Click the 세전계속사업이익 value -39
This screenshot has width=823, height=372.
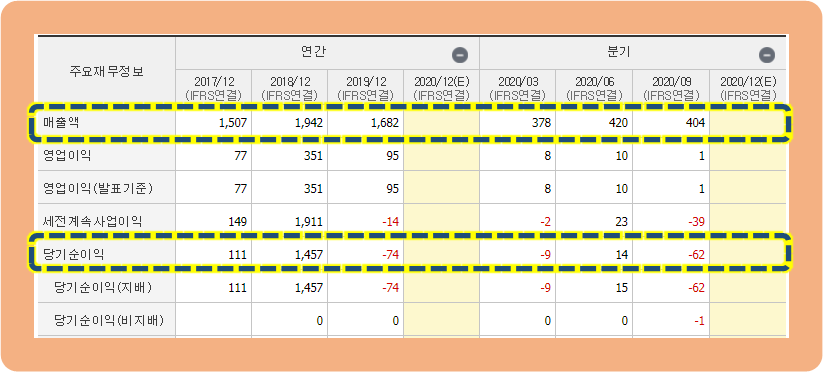[697, 221]
